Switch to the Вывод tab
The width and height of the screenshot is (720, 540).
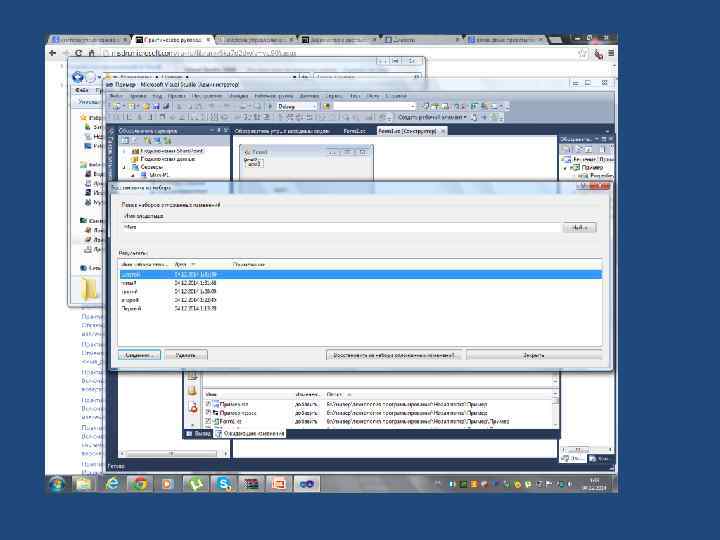click(x=199, y=433)
